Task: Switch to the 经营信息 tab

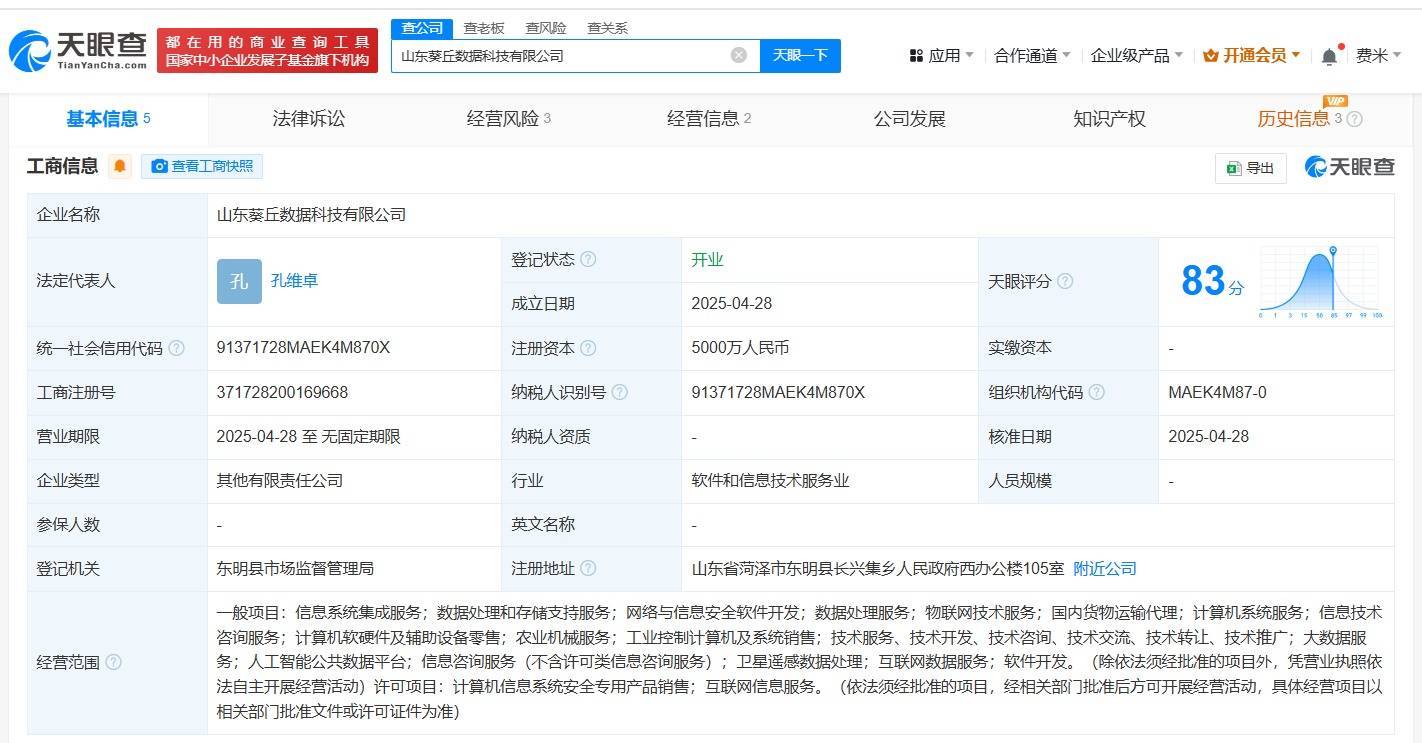Action: (709, 119)
